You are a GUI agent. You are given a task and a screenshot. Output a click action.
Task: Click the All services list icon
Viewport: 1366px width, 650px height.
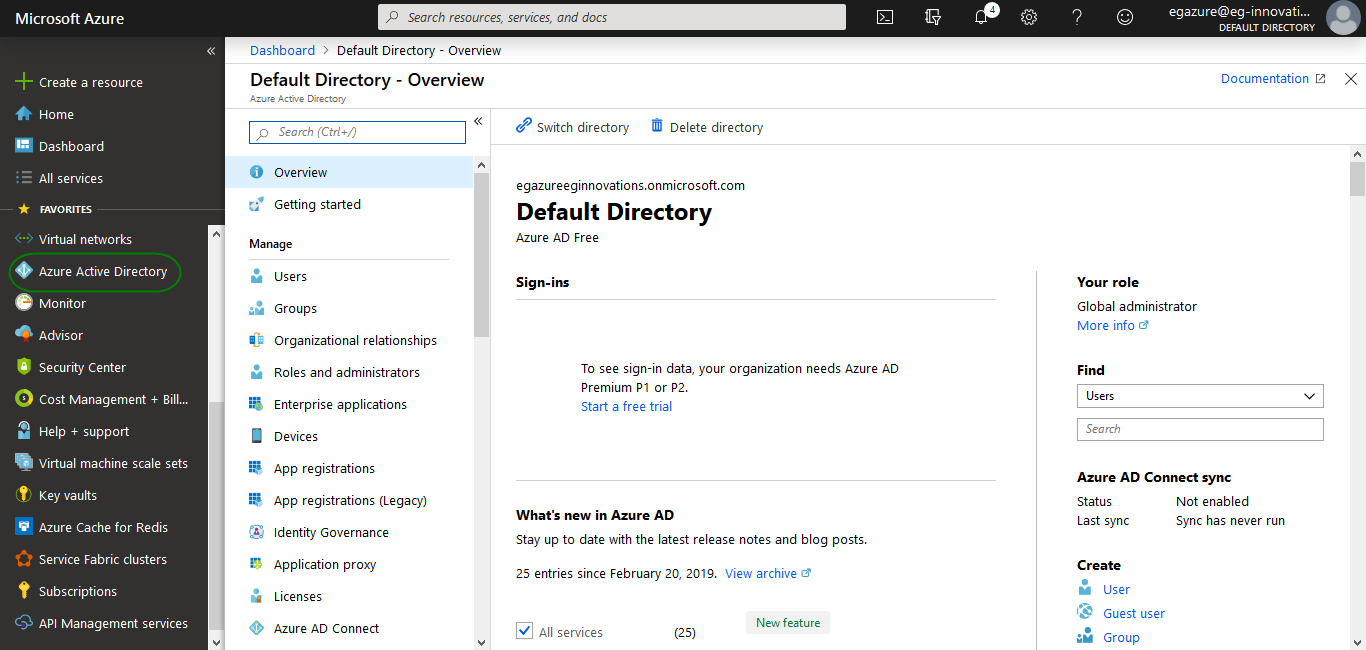24,178
